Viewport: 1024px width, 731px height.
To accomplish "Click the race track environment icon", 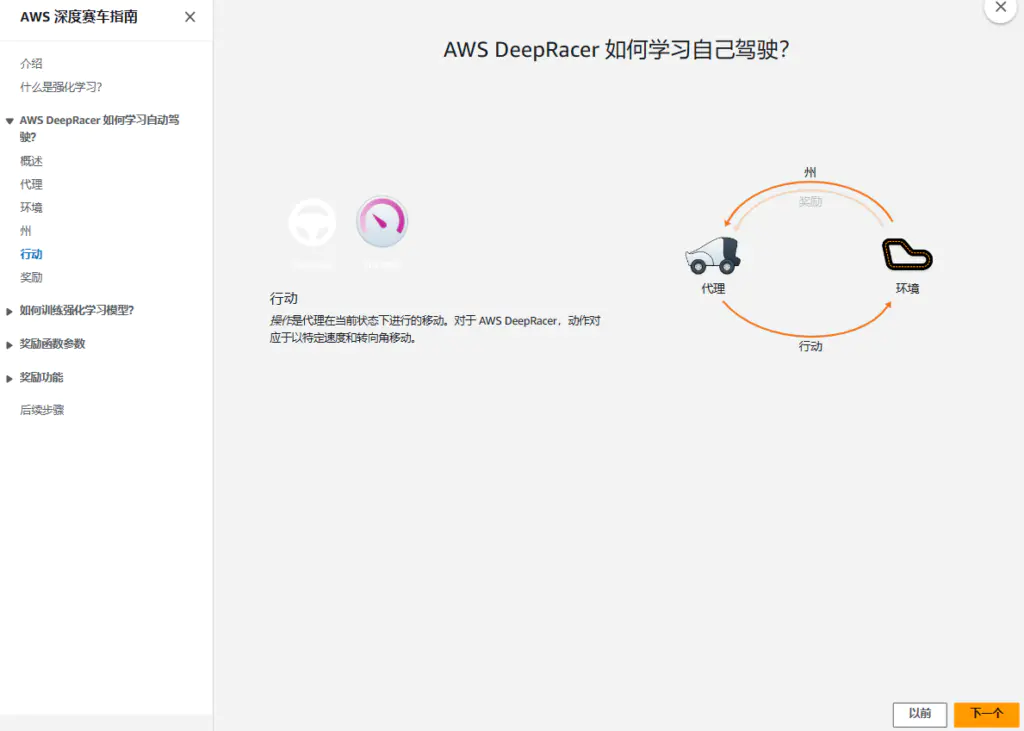I will point(907,254).
